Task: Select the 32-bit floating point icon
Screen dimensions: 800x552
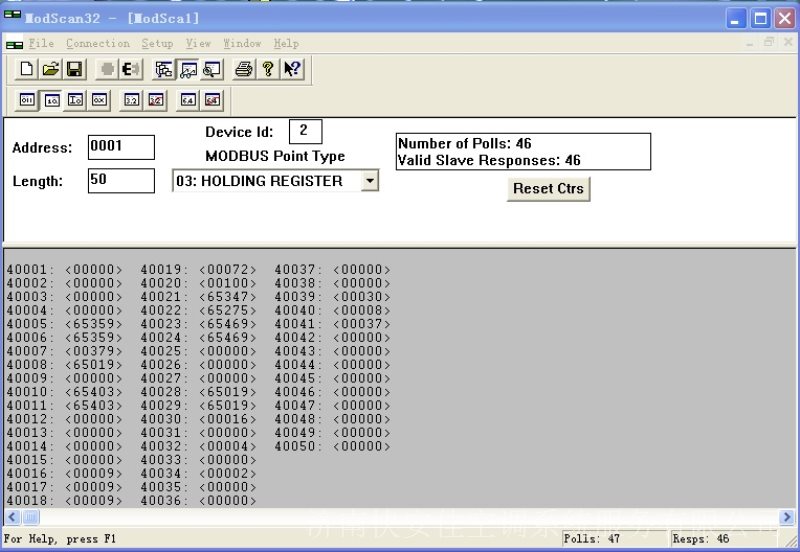Action: tap(132, 100)
